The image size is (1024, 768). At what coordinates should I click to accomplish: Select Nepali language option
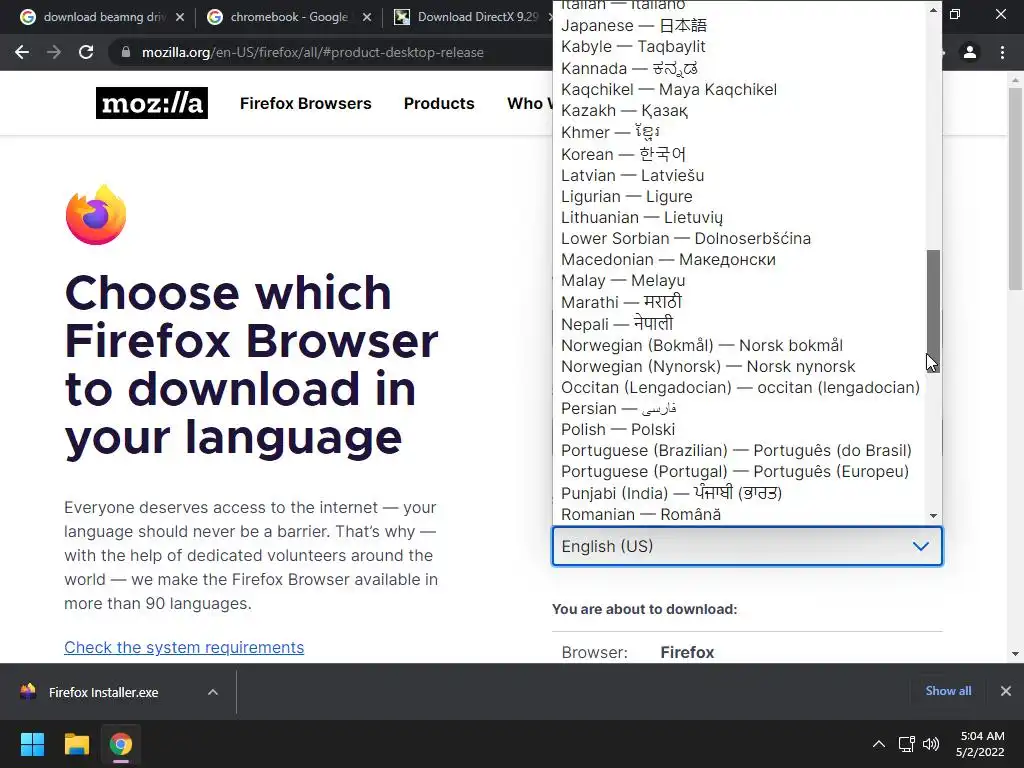point(739,323)
